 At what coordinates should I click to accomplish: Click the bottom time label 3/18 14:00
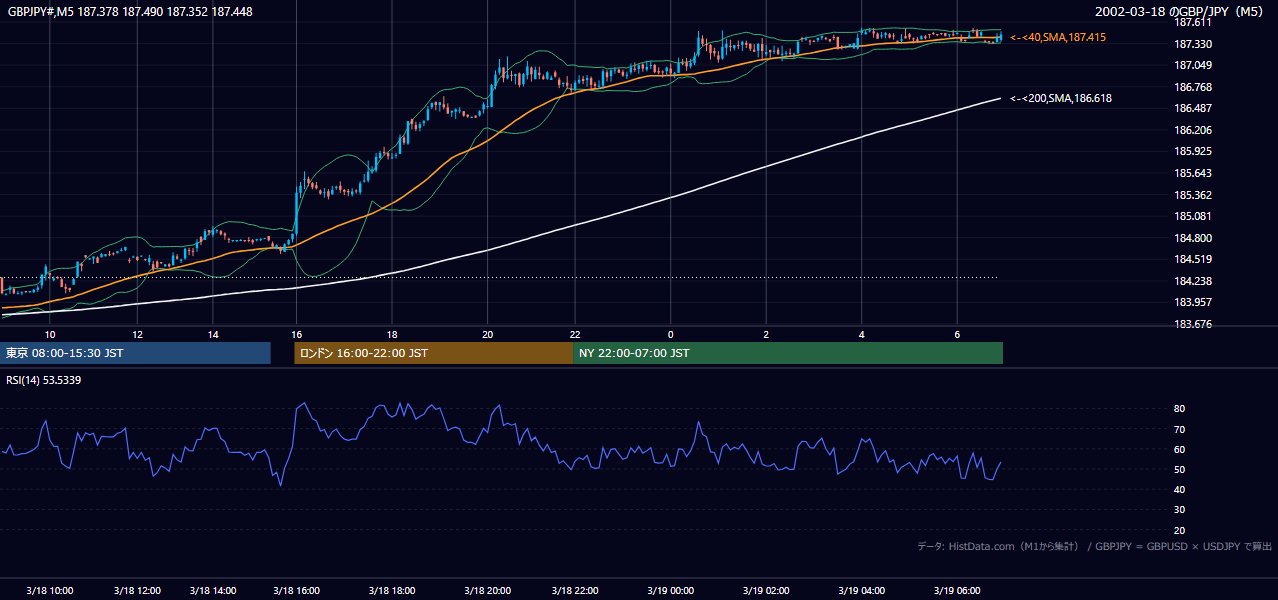[x=213, y=590]
